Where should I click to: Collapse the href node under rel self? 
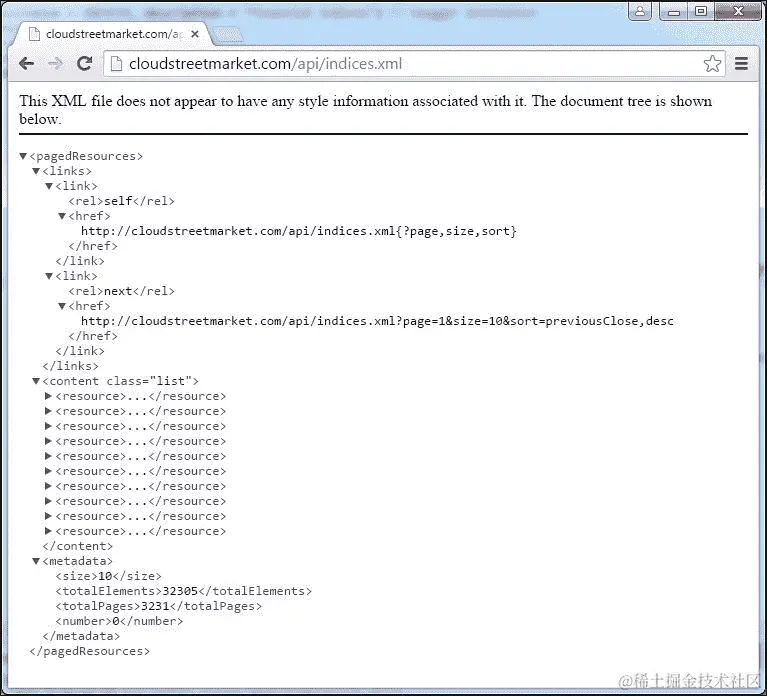click(x=62, y=216)
